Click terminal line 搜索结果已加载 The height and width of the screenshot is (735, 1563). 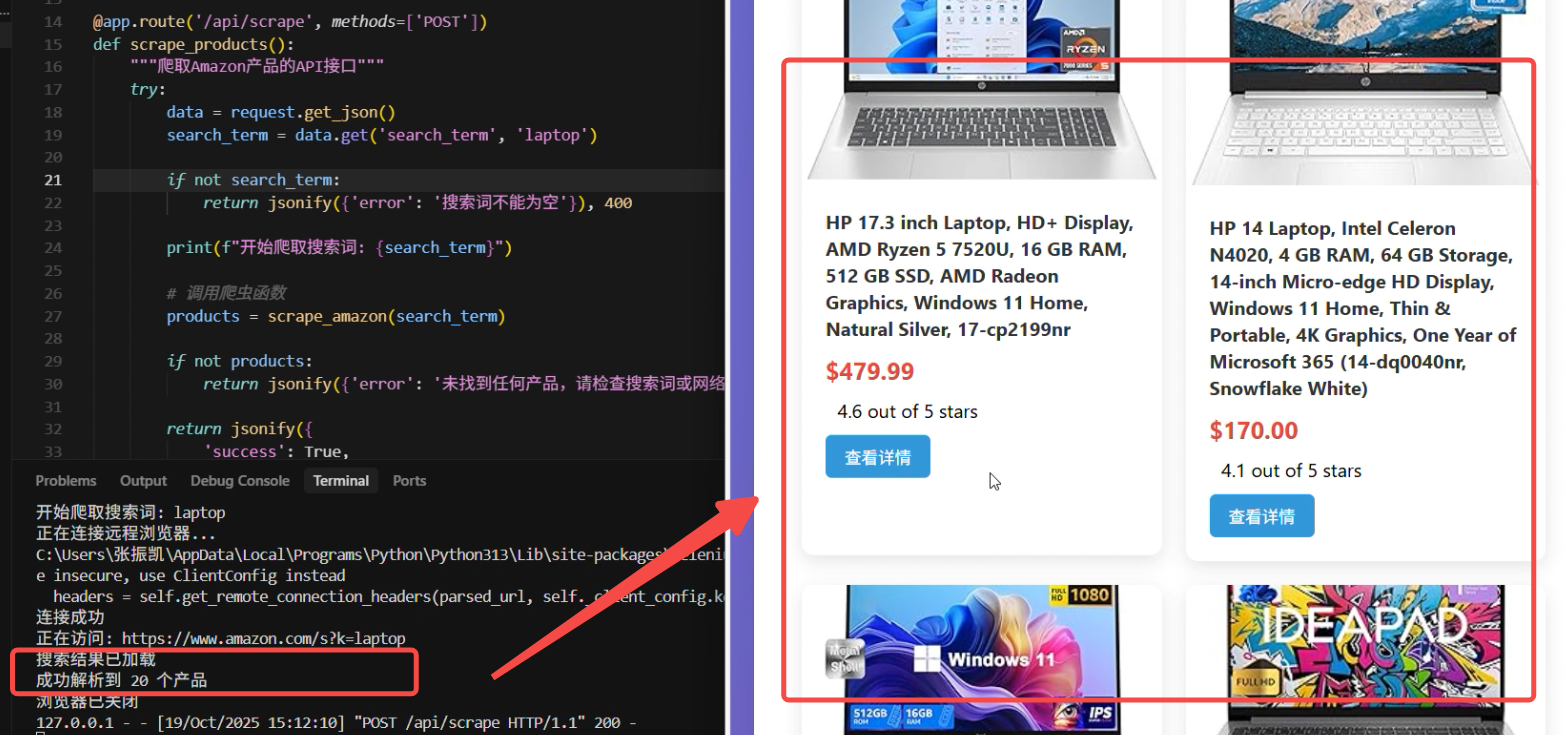96,660
